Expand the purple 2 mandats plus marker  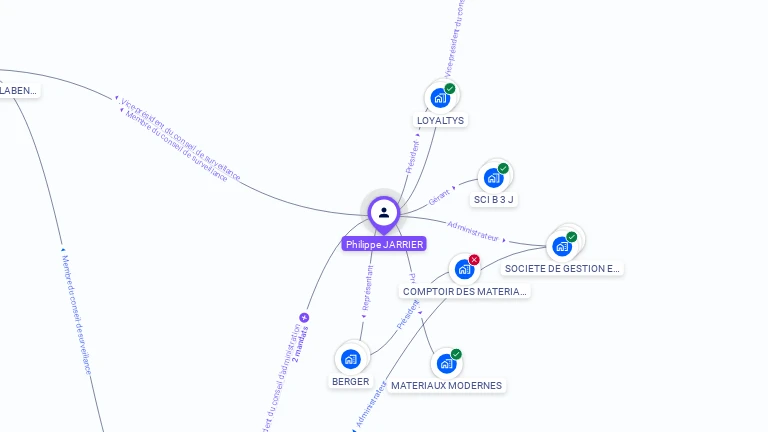[x=304, y=318]
